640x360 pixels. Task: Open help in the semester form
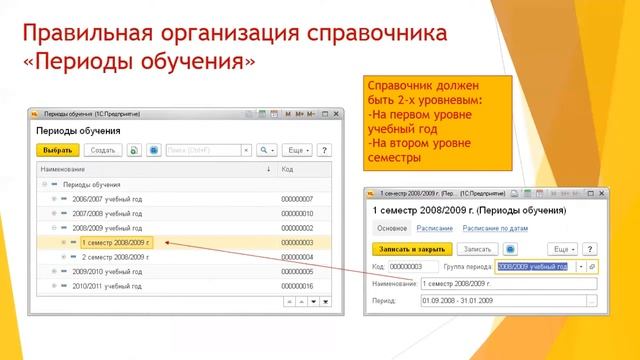click(x=589, y=249)
